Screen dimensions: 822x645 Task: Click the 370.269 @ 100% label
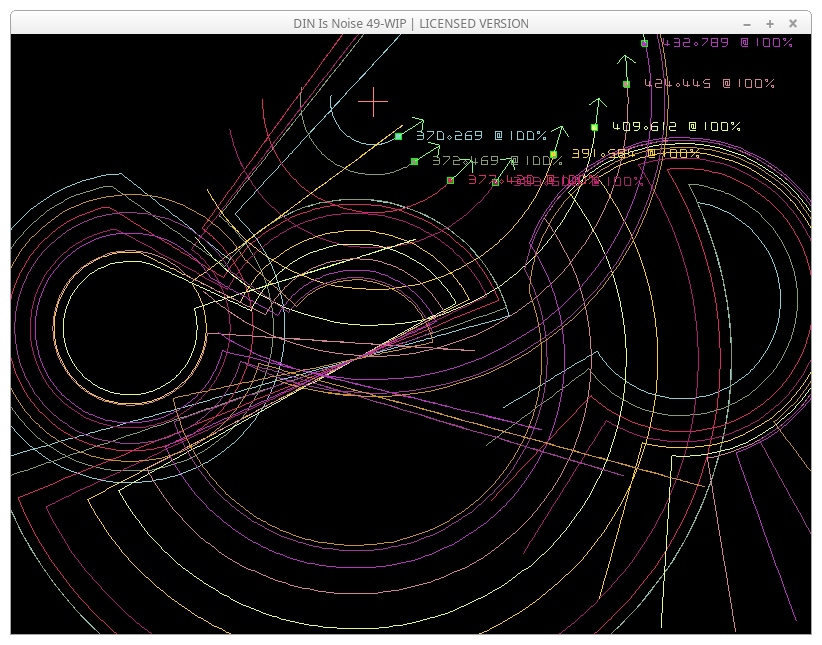[481, 136]
